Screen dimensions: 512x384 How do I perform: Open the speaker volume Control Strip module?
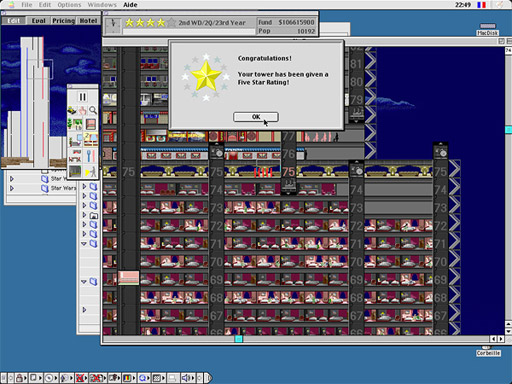coord(188,378)
